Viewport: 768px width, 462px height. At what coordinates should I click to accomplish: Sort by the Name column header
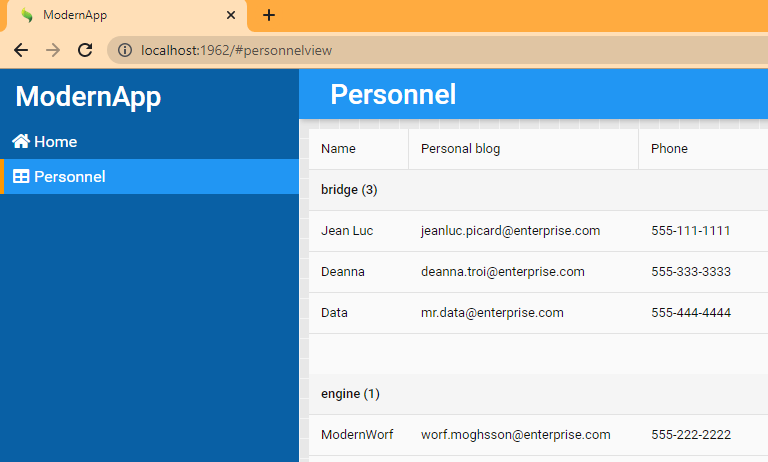pos(339,149)
